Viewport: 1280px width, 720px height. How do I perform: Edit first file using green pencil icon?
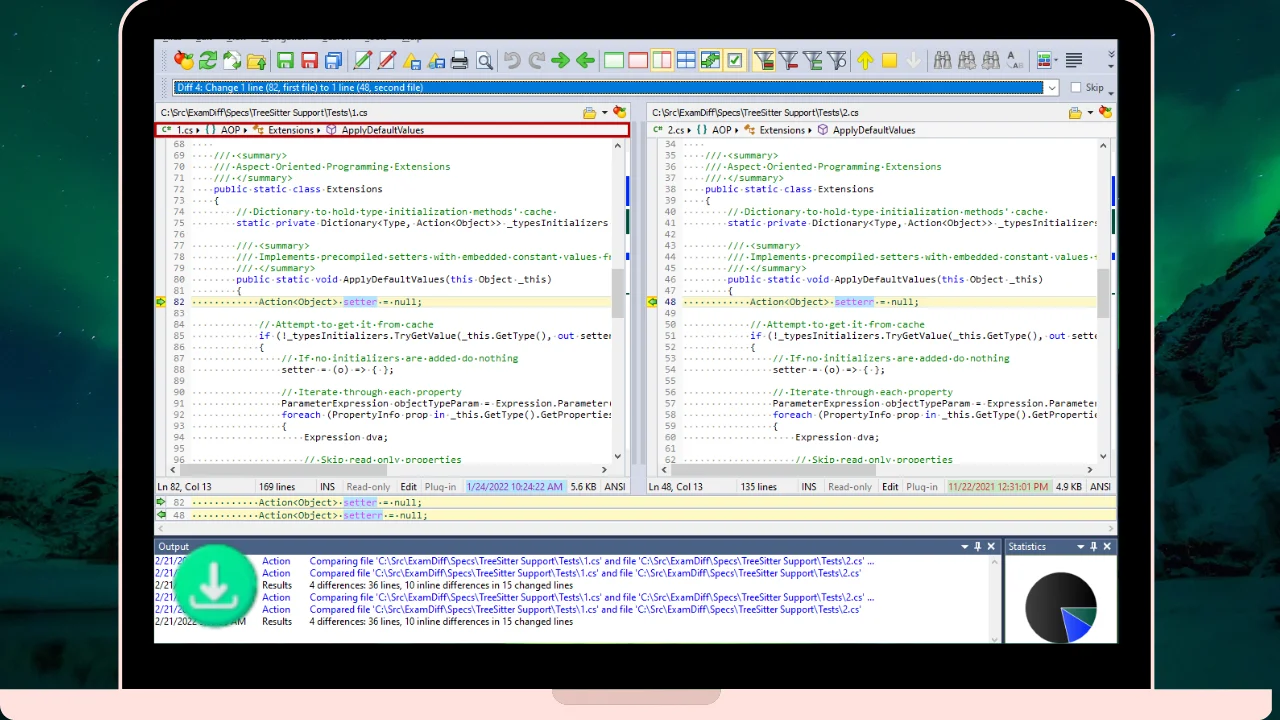(x=362, y=61)
